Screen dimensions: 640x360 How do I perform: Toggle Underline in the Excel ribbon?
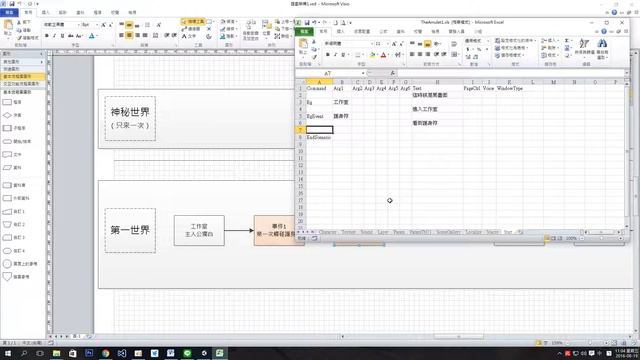(x=343, y=55)
